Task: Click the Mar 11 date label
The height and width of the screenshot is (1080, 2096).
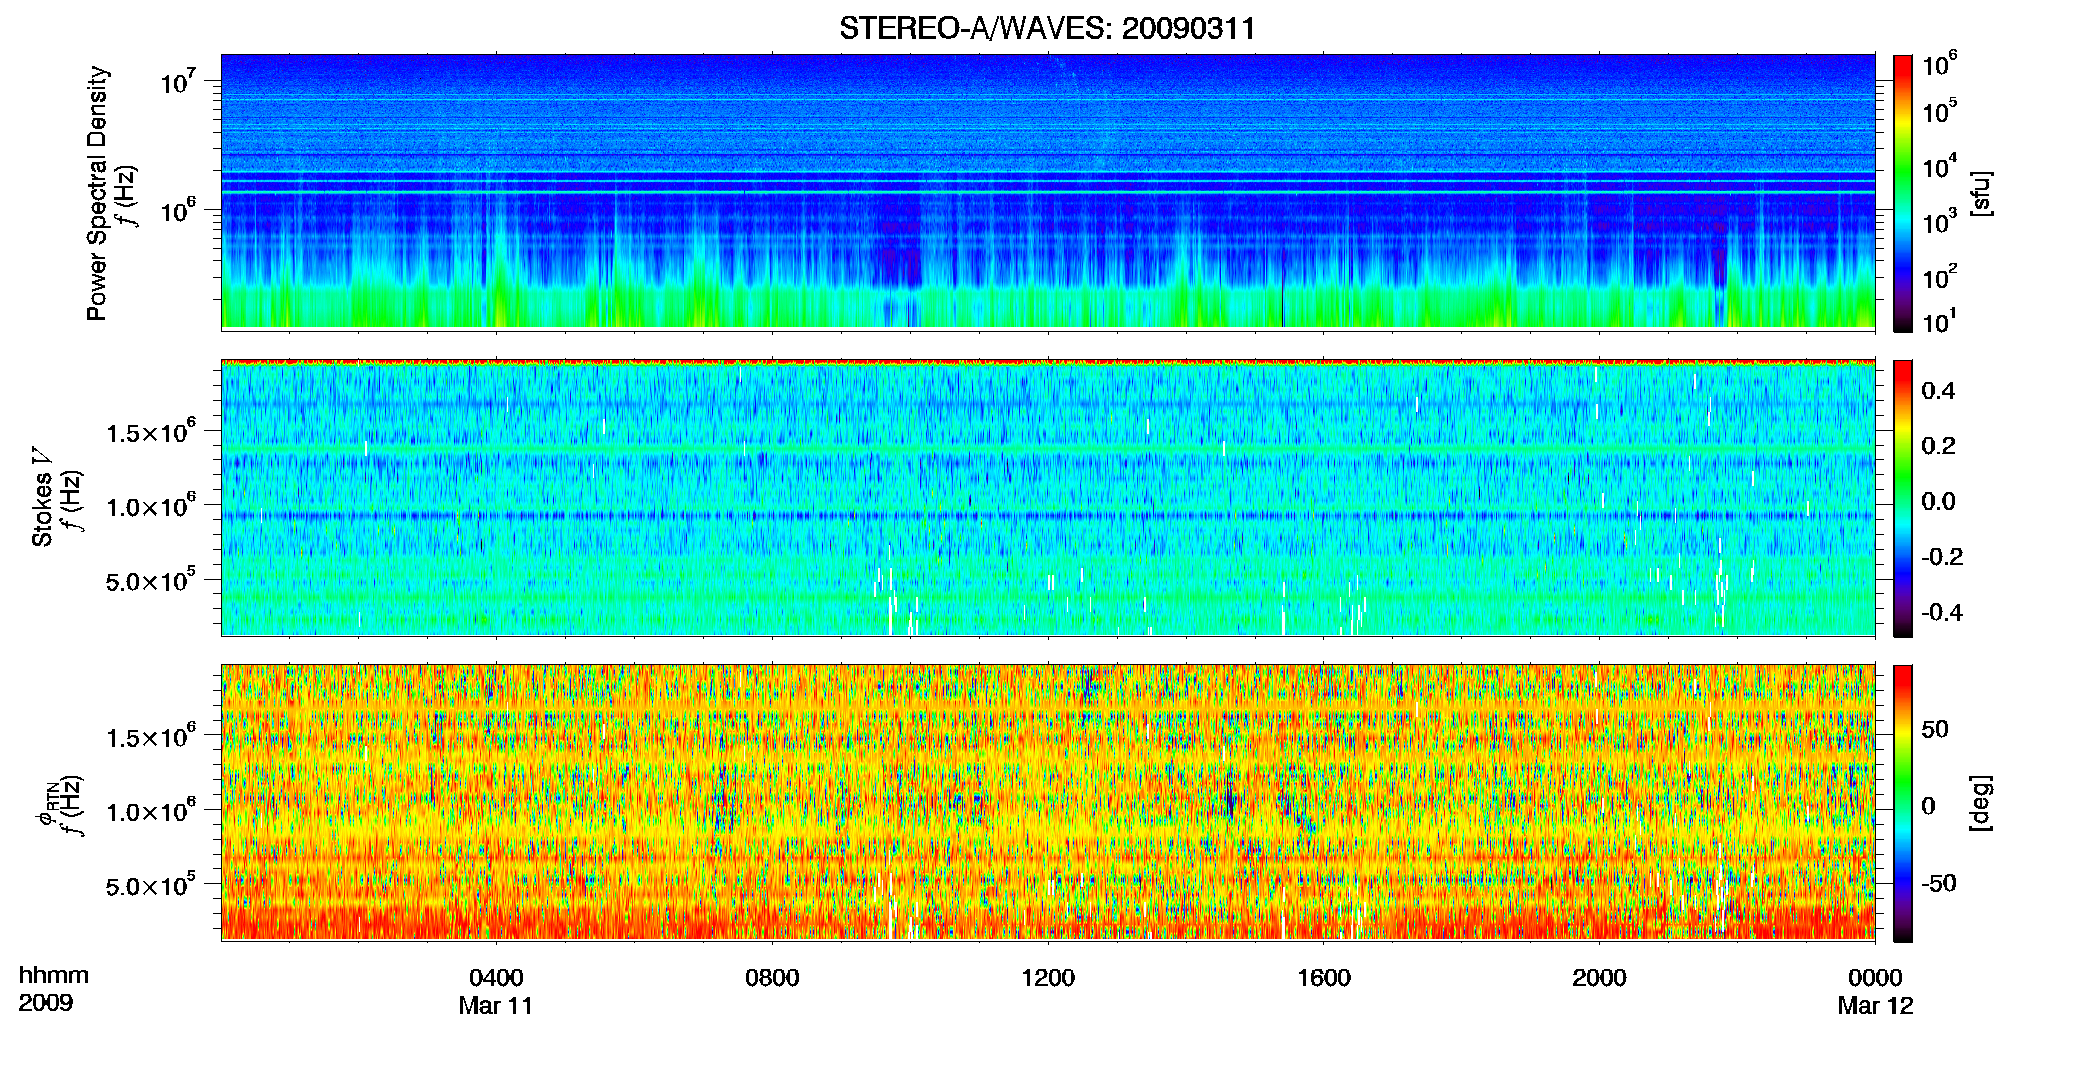Action: coord(496,1006)
